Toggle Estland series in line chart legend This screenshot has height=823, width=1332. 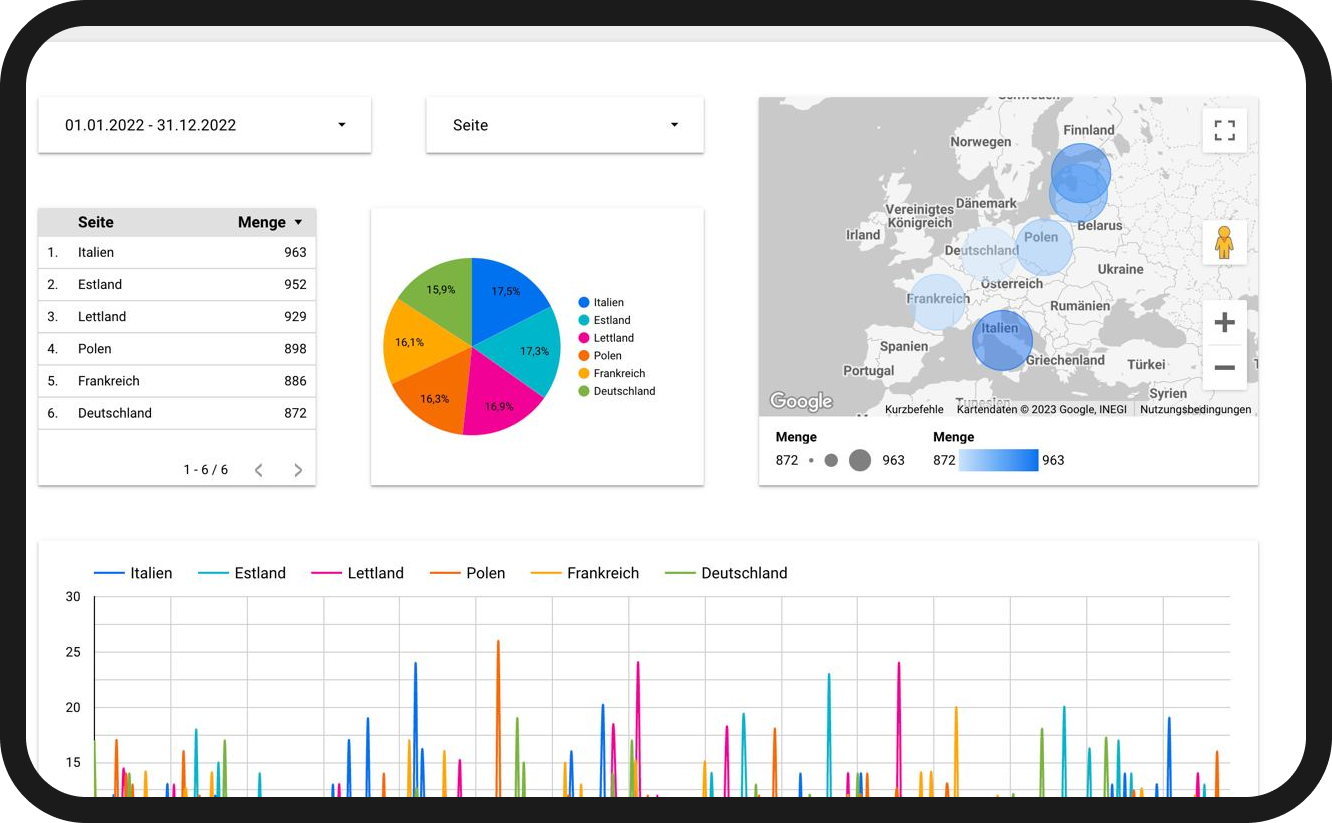click(x=242, y=573)
